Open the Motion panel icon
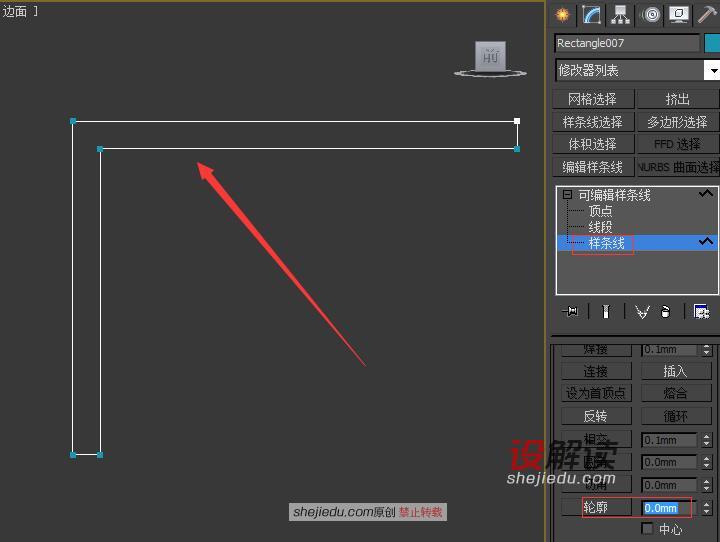720x542 pixels. tap(651, 14)
